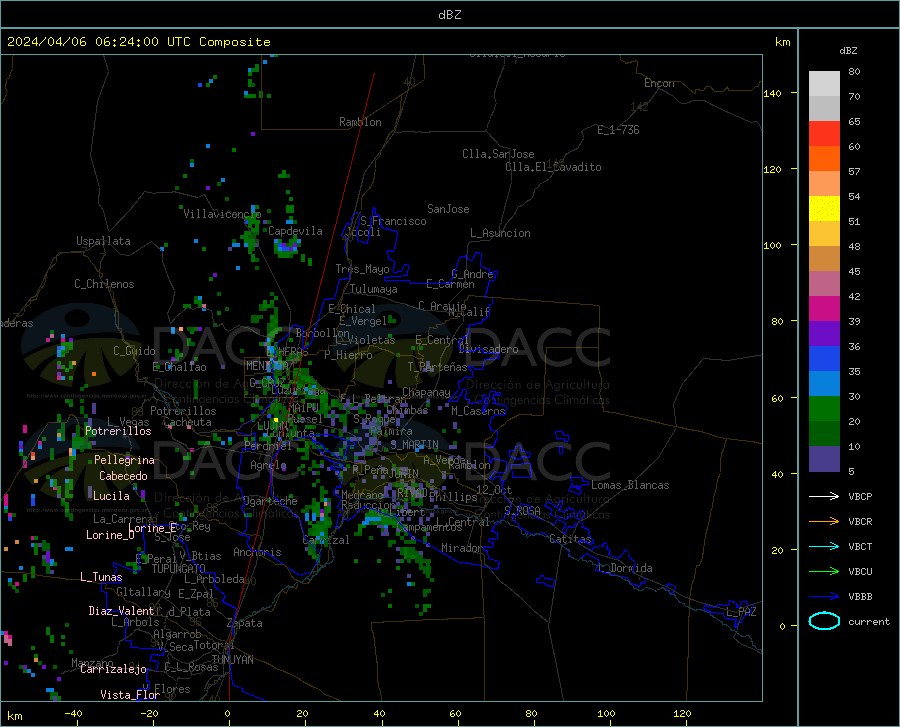This screenshot has height=727, width=900.
Task: Select the bright green 20 dBZ swatch
Action: [x=824, y=409]
